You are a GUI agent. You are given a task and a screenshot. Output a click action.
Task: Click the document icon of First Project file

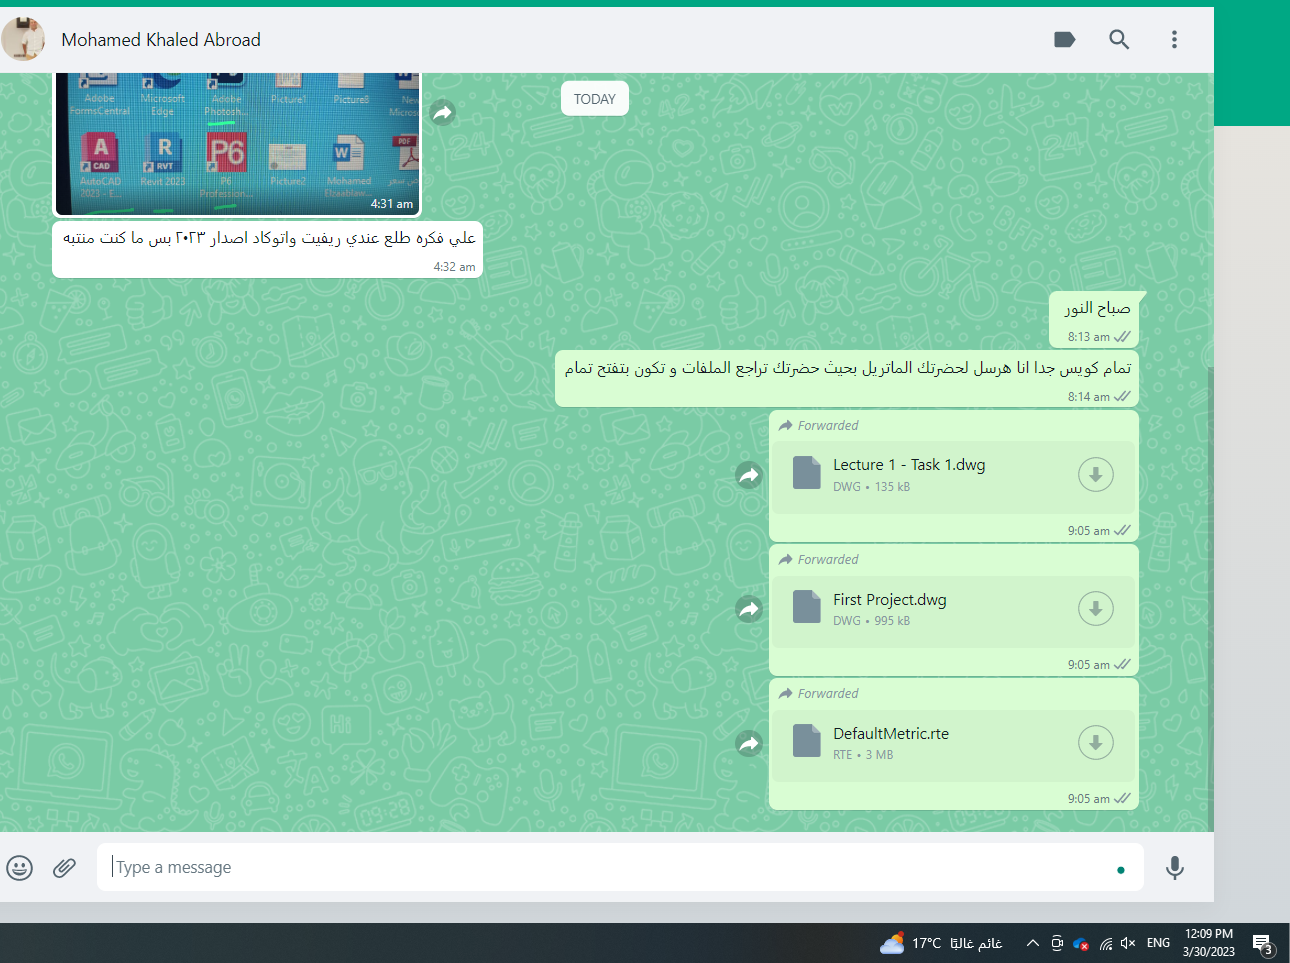[807, 607]
